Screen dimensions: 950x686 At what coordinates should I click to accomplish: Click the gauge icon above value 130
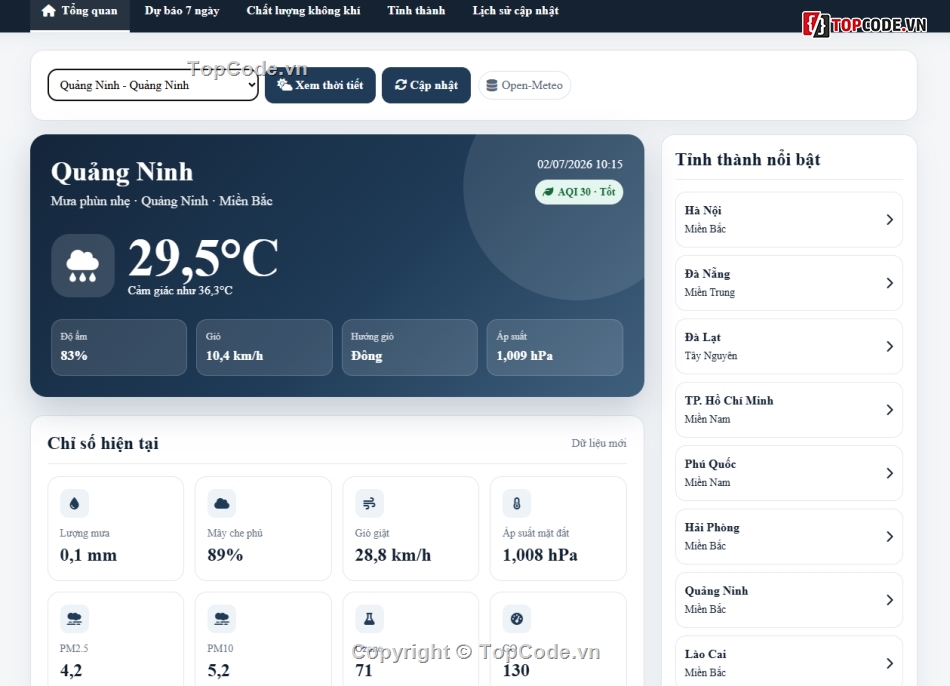(x=517, y=619)
